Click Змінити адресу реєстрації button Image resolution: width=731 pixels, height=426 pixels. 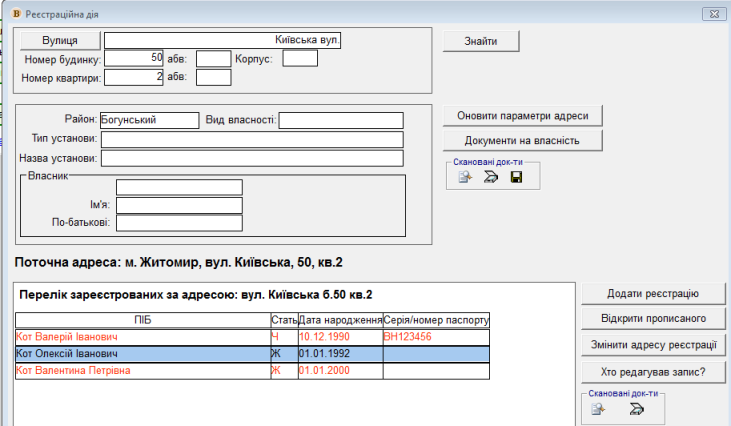[x=651, y=345]
